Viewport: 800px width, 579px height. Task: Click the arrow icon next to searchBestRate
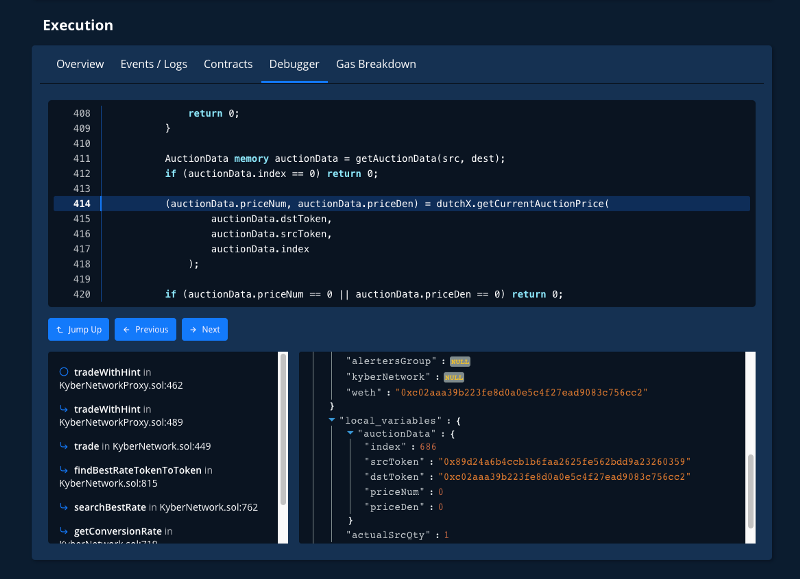point(64,507)
